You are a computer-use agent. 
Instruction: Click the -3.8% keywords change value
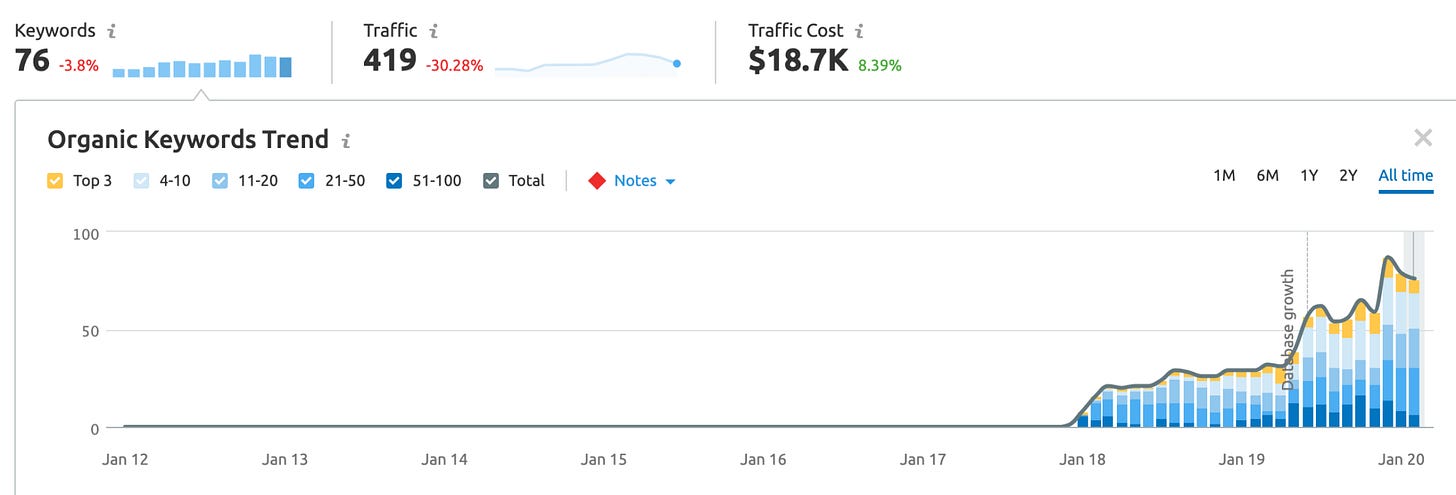click(78, 66)
